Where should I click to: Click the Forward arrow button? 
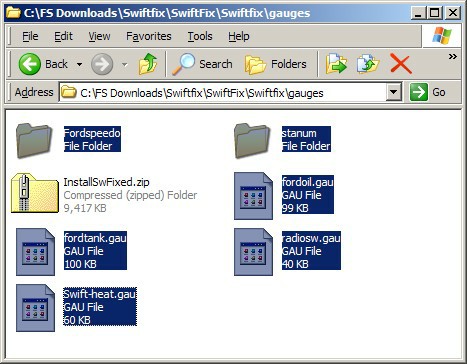coord(102,64)
